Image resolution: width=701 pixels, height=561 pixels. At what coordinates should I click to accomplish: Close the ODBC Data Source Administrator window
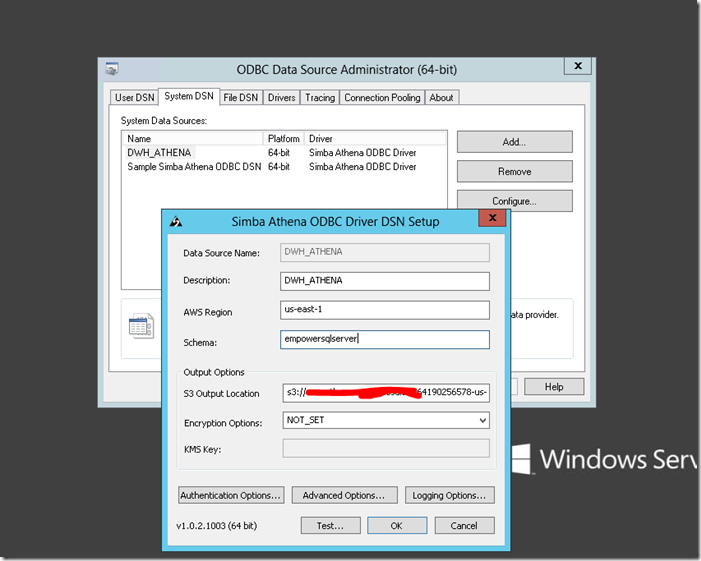click(x=578, y=66)
